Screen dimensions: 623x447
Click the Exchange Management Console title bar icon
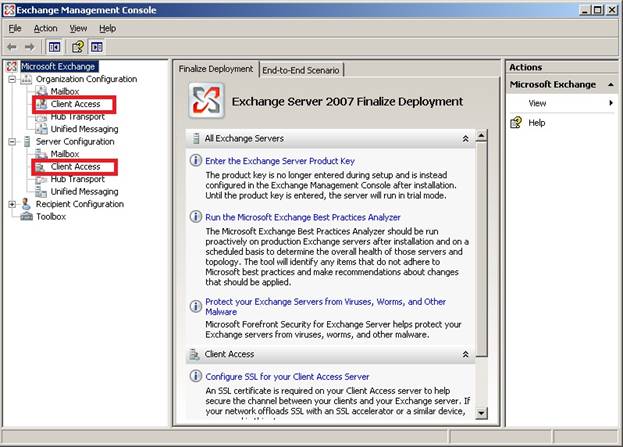(9, 10)
